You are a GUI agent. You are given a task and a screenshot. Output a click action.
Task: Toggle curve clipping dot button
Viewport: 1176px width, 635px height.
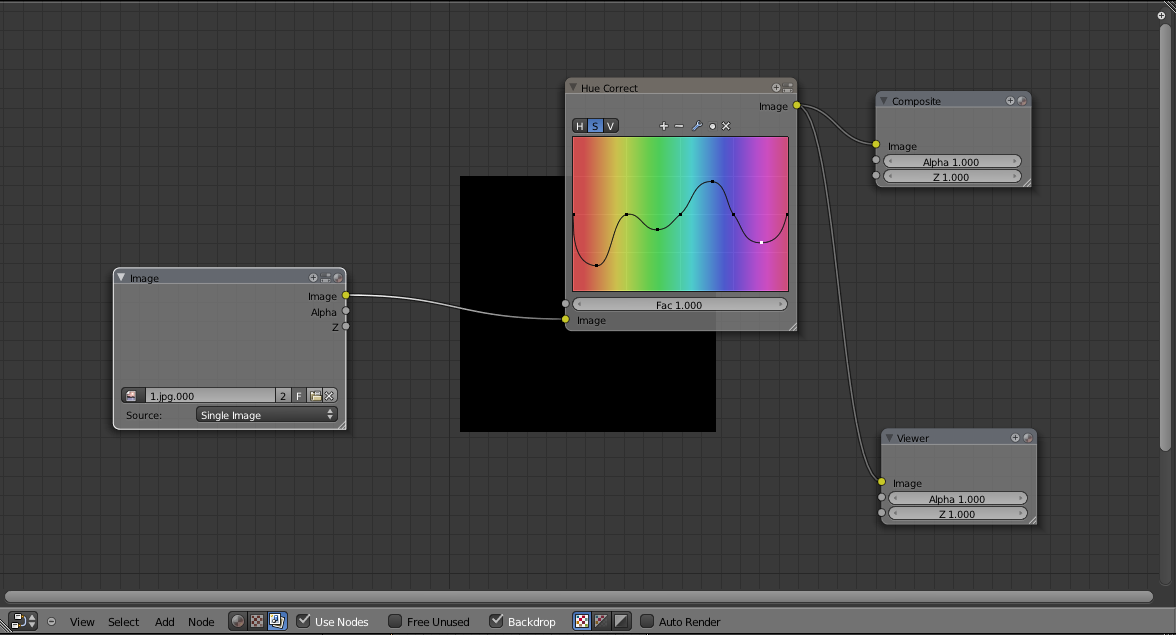click(712, 127)
